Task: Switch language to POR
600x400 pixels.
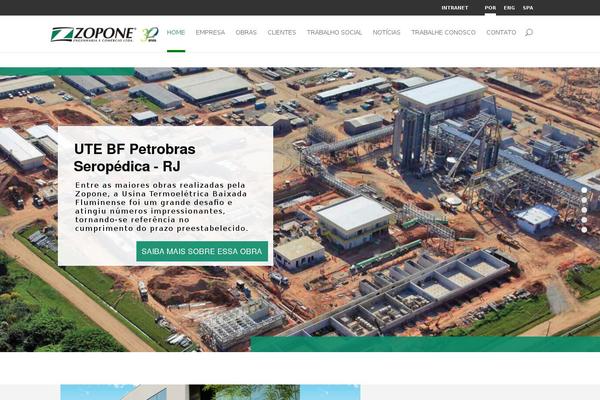Action: click(490, 8)
